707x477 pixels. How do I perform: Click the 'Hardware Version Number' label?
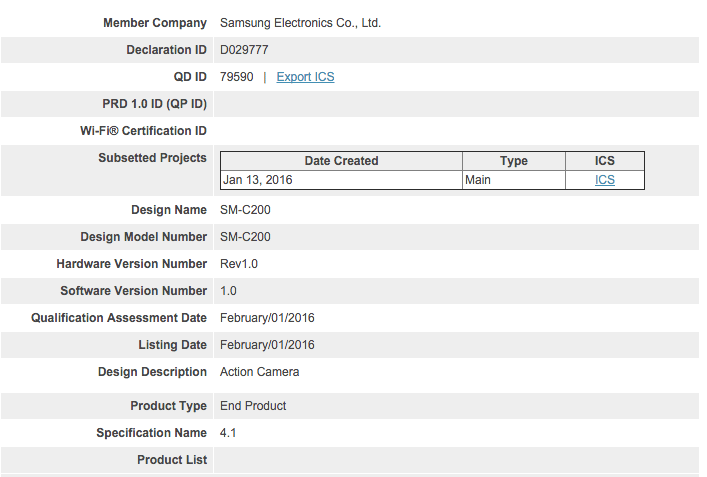tap(132, 264)
